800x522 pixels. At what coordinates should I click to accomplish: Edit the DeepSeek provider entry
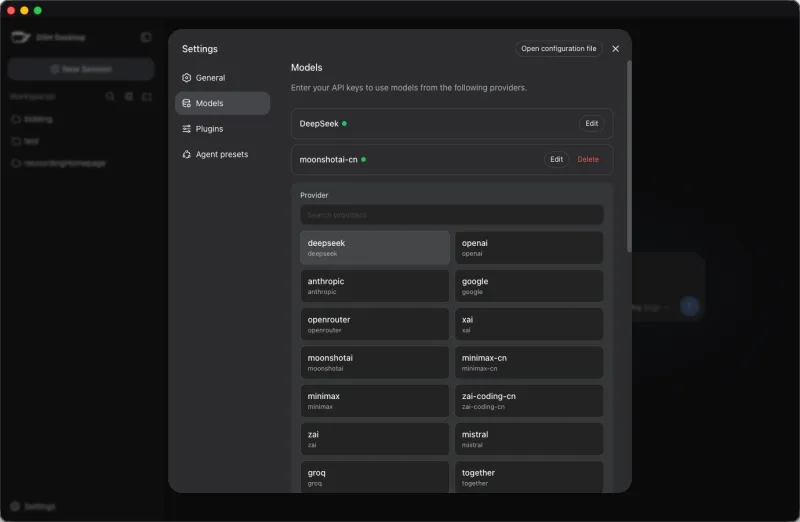tap(591, 123)
